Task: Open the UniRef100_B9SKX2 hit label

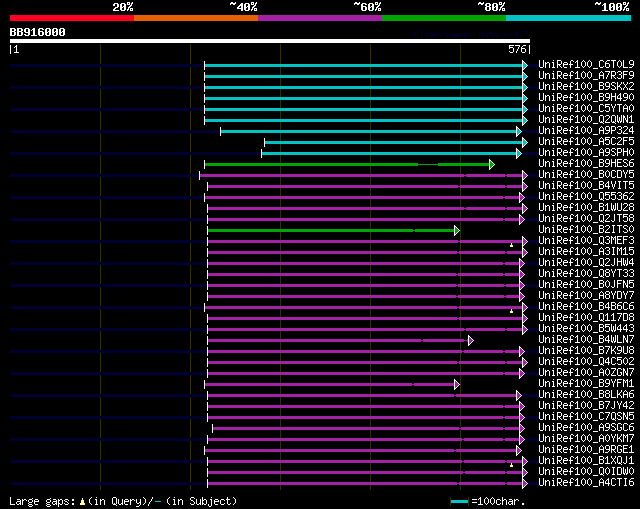Action: point(586,86)
